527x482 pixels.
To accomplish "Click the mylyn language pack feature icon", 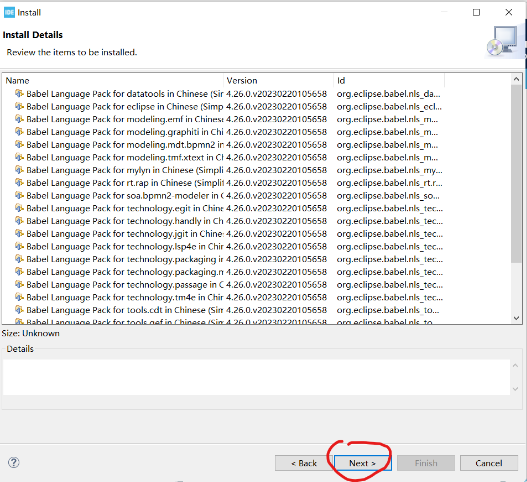I will 19,170.
